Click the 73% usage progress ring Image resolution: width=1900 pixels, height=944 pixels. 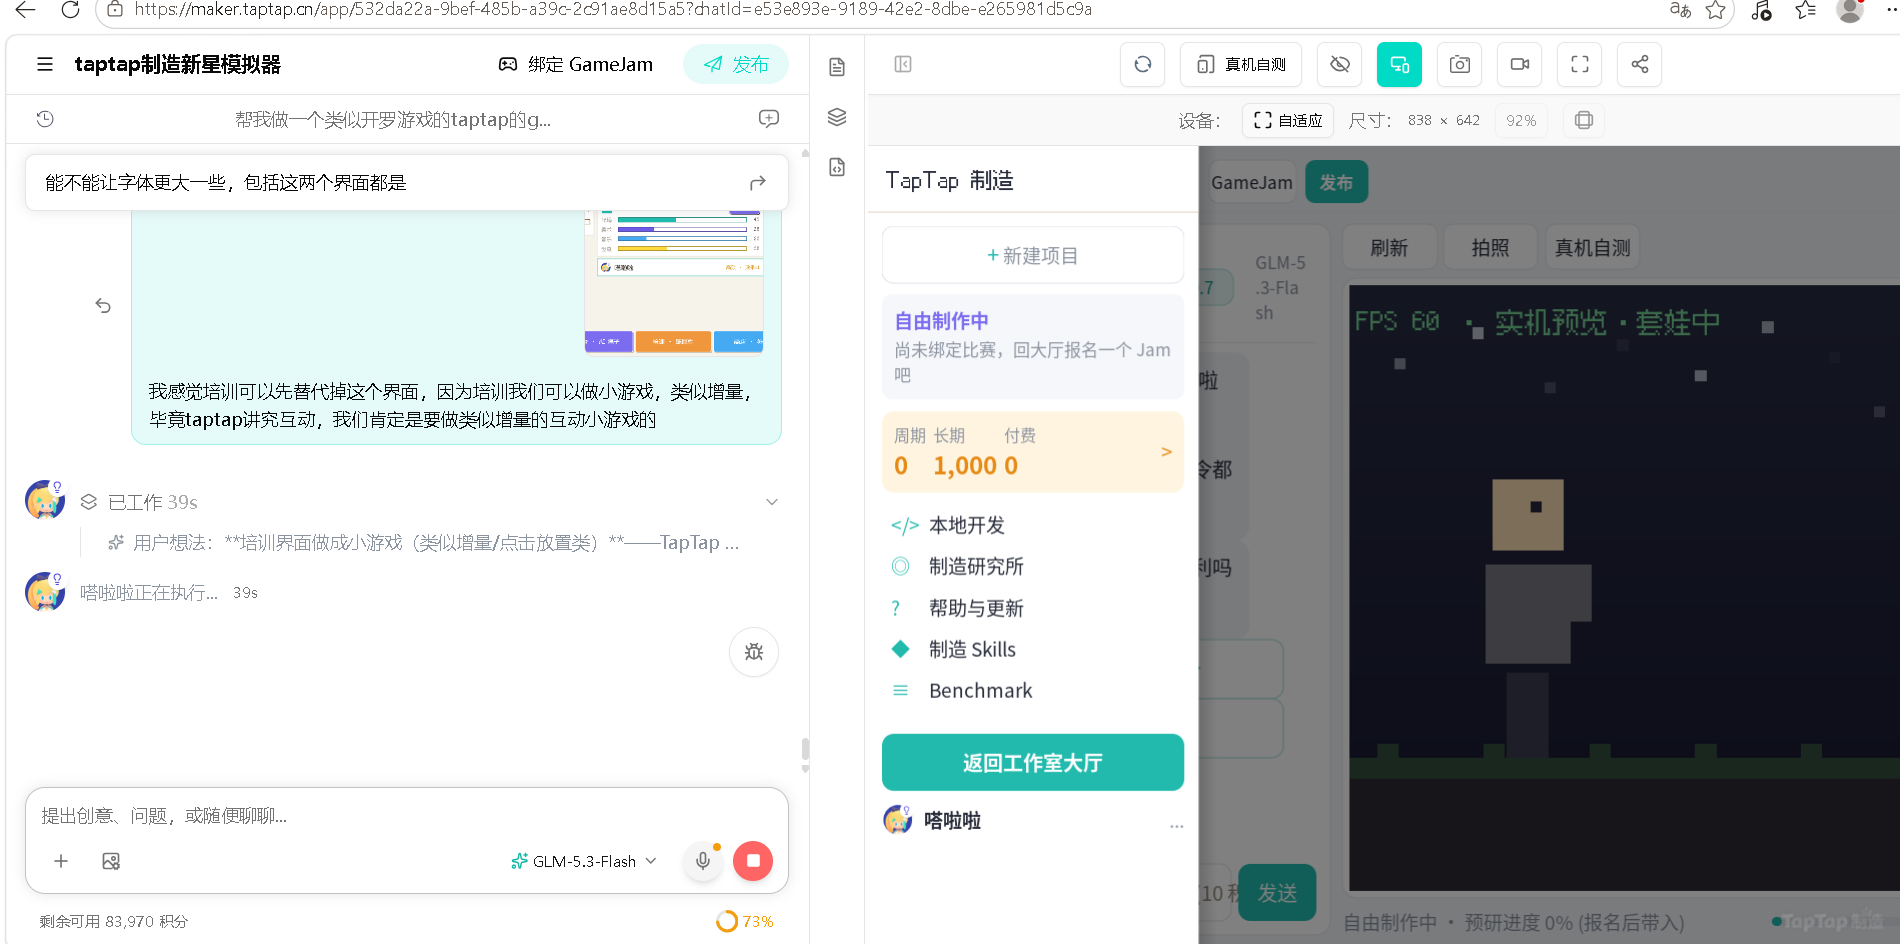[727, 921]
